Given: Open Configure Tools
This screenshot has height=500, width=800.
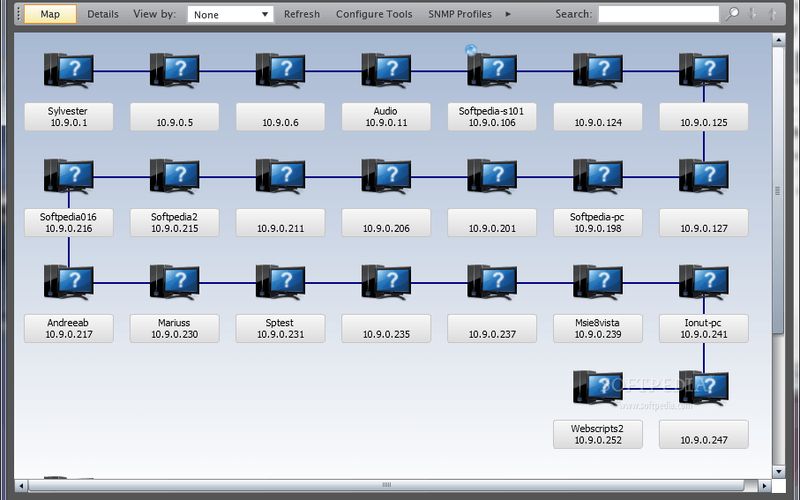Looking at the screenshot, I should [374, 14].
